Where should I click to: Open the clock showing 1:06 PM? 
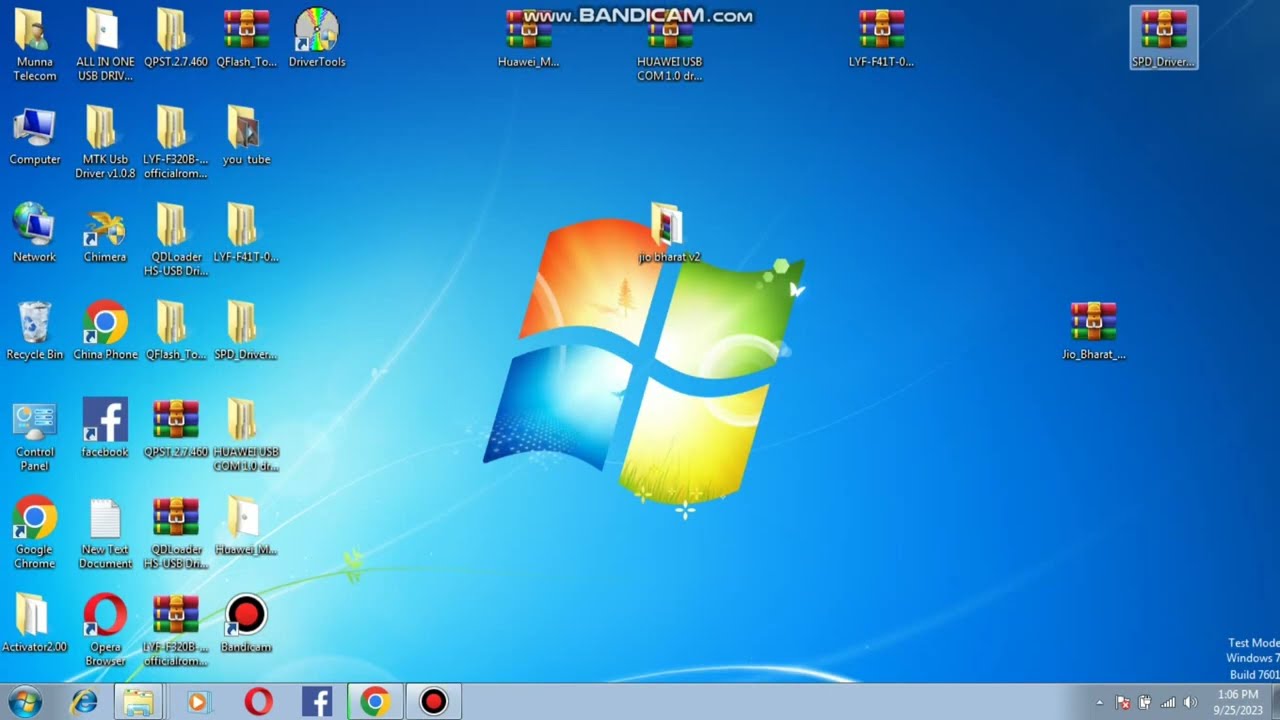(x=1238, y=702)
